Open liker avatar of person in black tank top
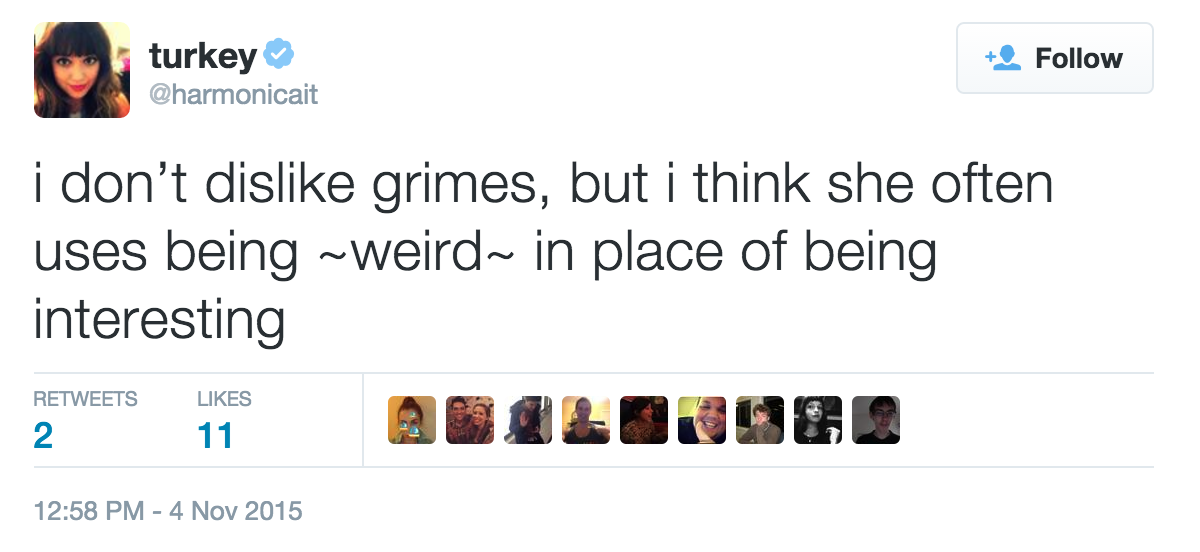The width and height of the screenshot is (1200, 552). (586, 420)
